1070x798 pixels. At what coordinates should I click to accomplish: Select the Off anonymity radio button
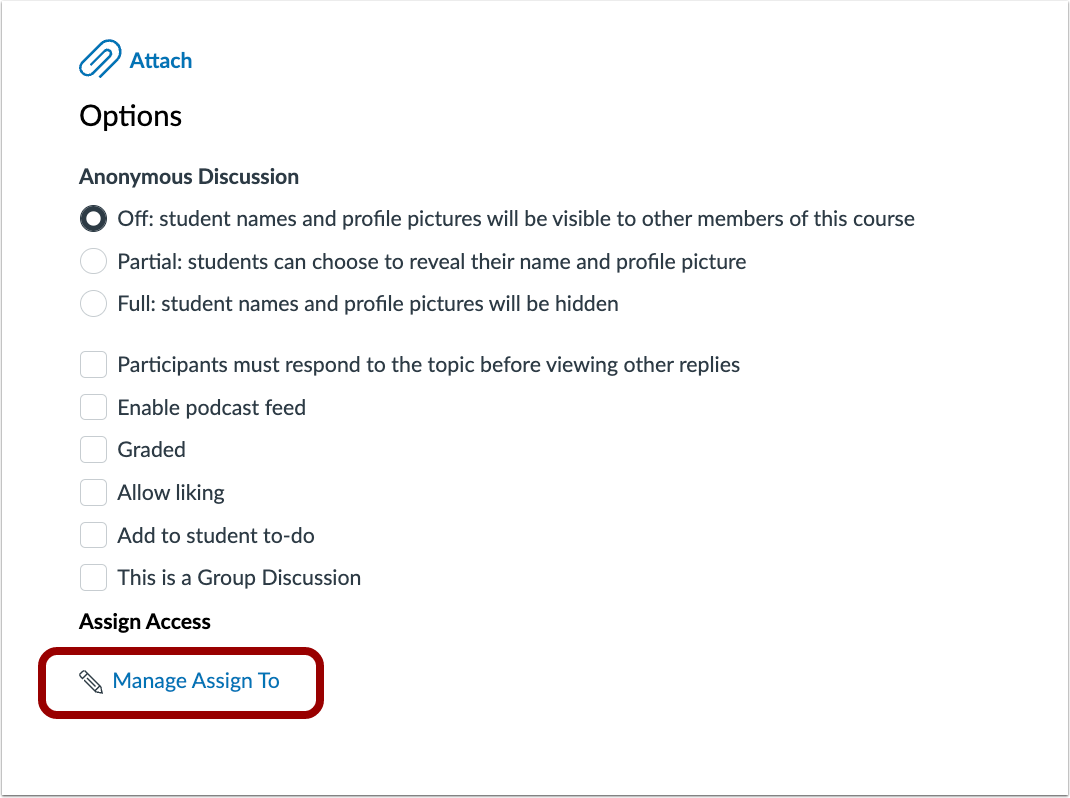pyautogui.click(x=92, y=218)
